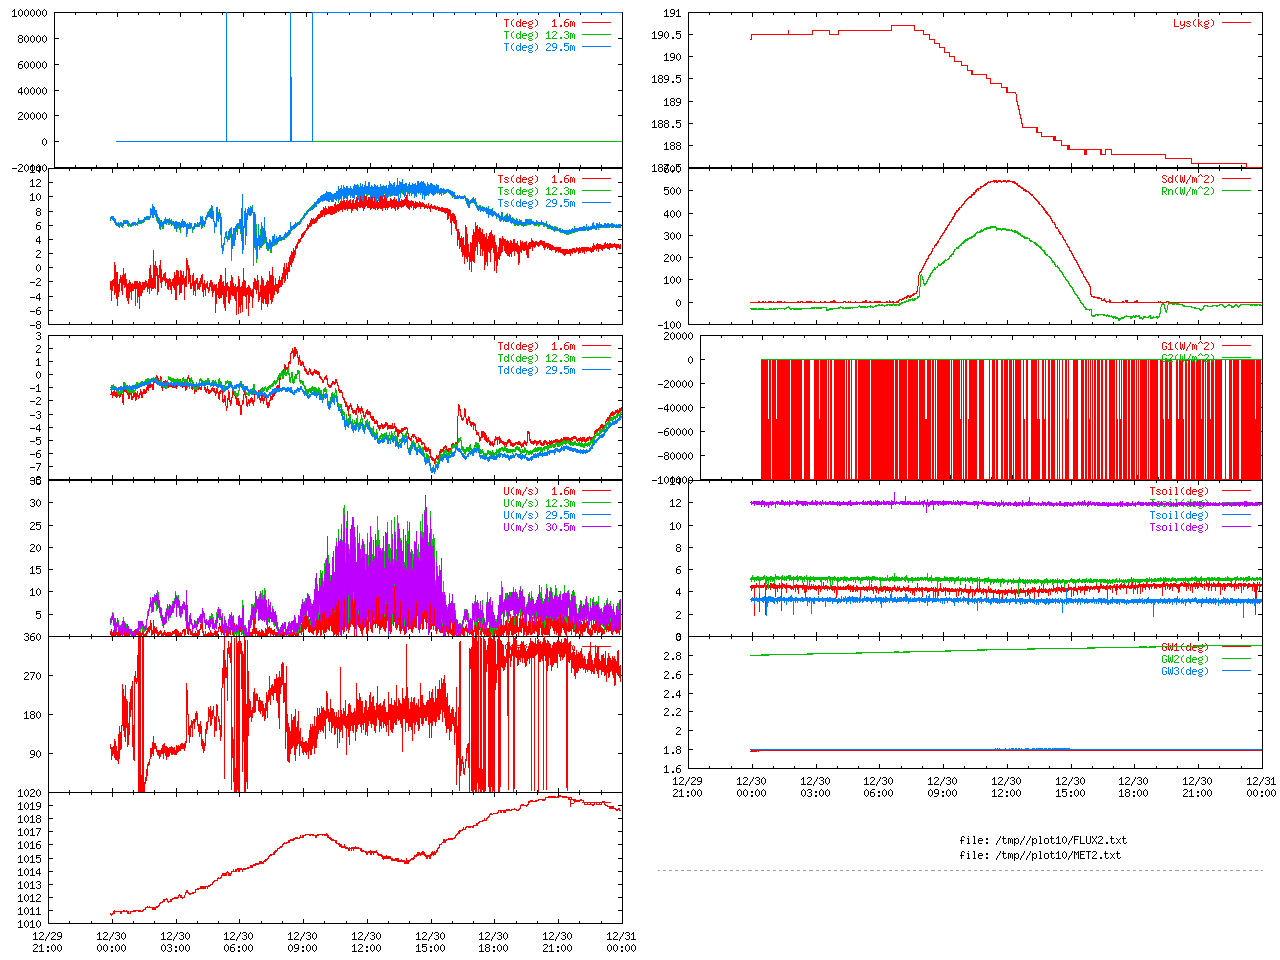Screen dimensions: 1280x960
Task: Select the GW3(deg) legend label
Action: click(x=1184, y=671)
